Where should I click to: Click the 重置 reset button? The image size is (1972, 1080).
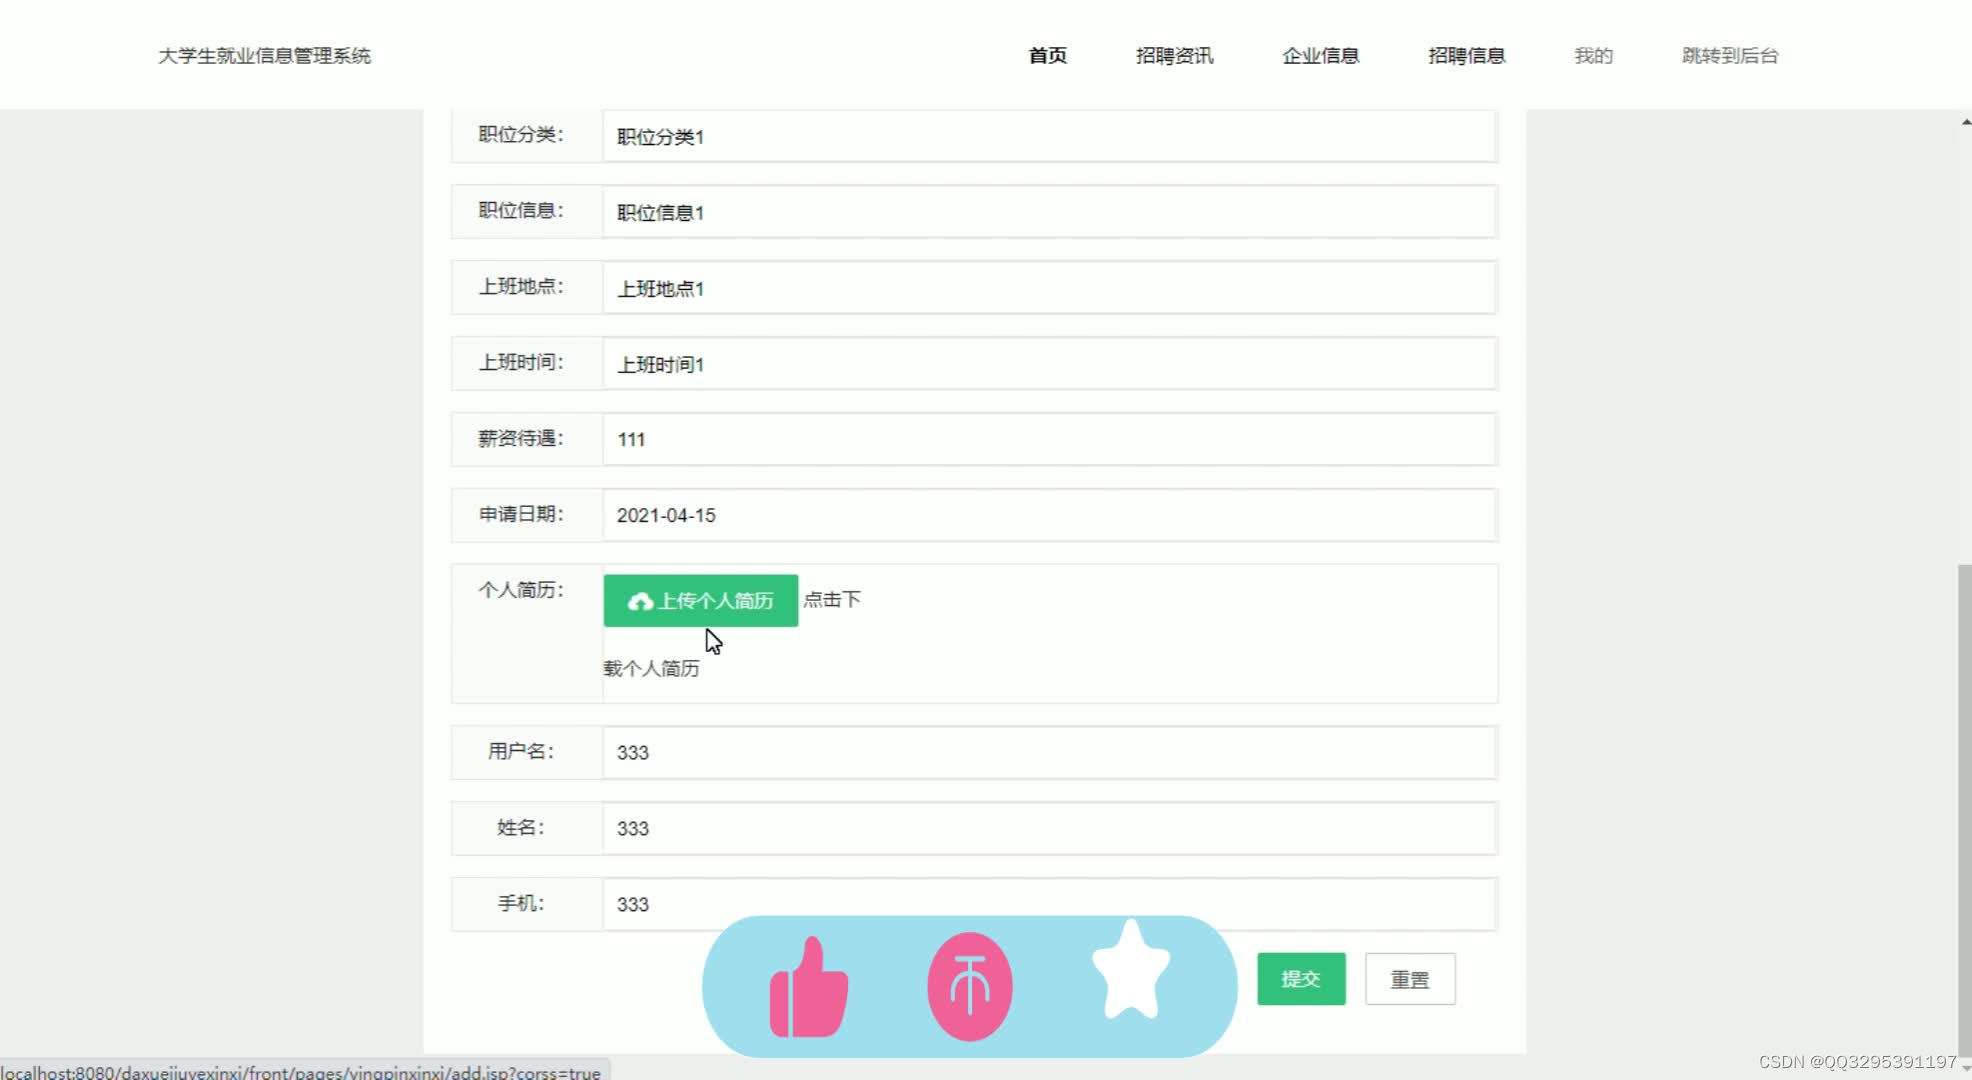[1410, 979]
